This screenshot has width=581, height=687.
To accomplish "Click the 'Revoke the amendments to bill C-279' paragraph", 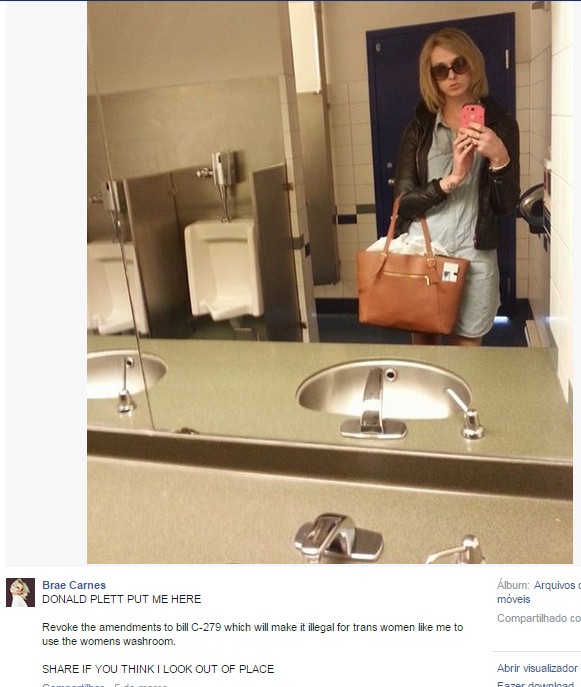I will click(x=252, y=634).
